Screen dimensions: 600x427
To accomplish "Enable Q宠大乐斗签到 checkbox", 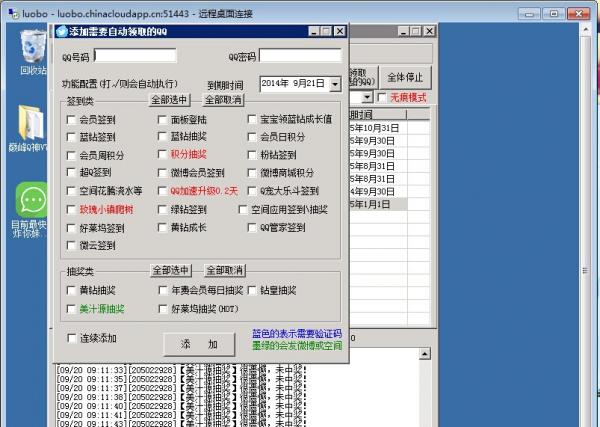I will point(252,191).
